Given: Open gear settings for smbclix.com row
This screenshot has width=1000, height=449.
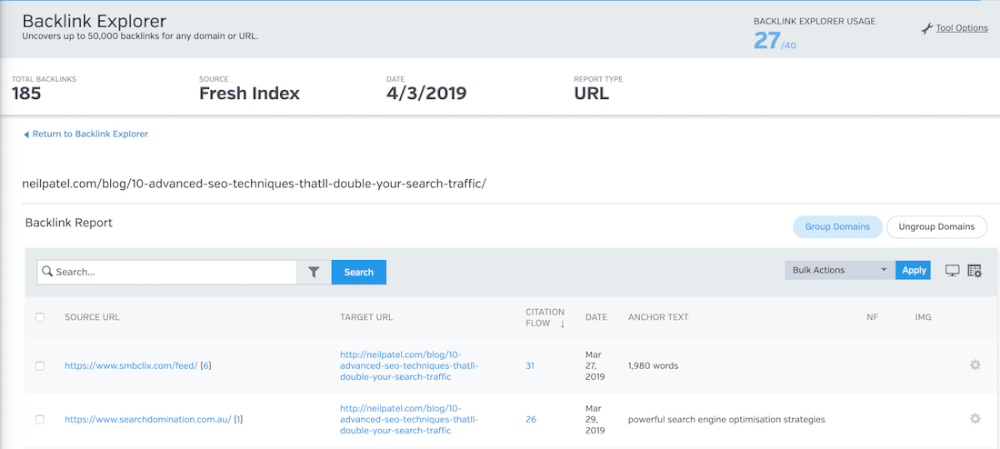Looking at the screenshot, I should 974,365.
